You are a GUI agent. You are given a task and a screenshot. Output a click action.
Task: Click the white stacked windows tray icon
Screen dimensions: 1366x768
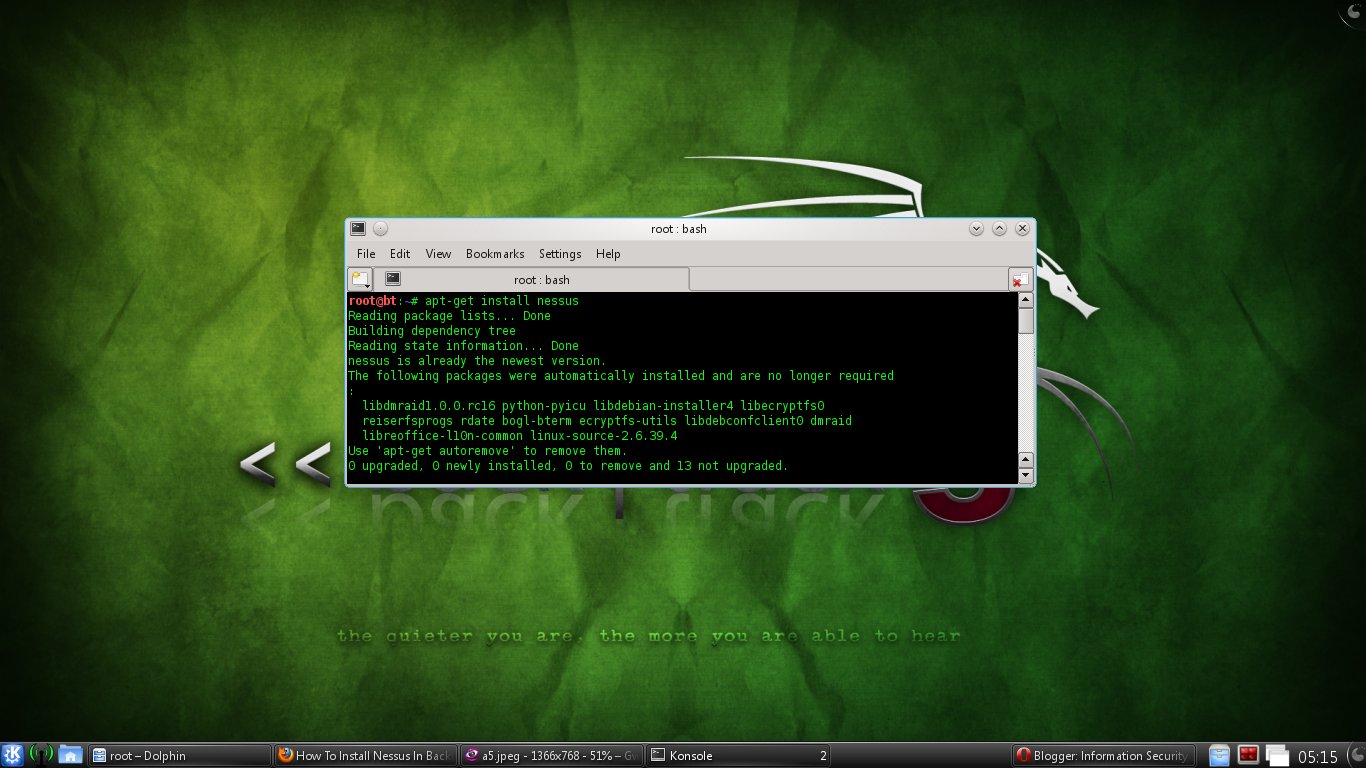1277,755
